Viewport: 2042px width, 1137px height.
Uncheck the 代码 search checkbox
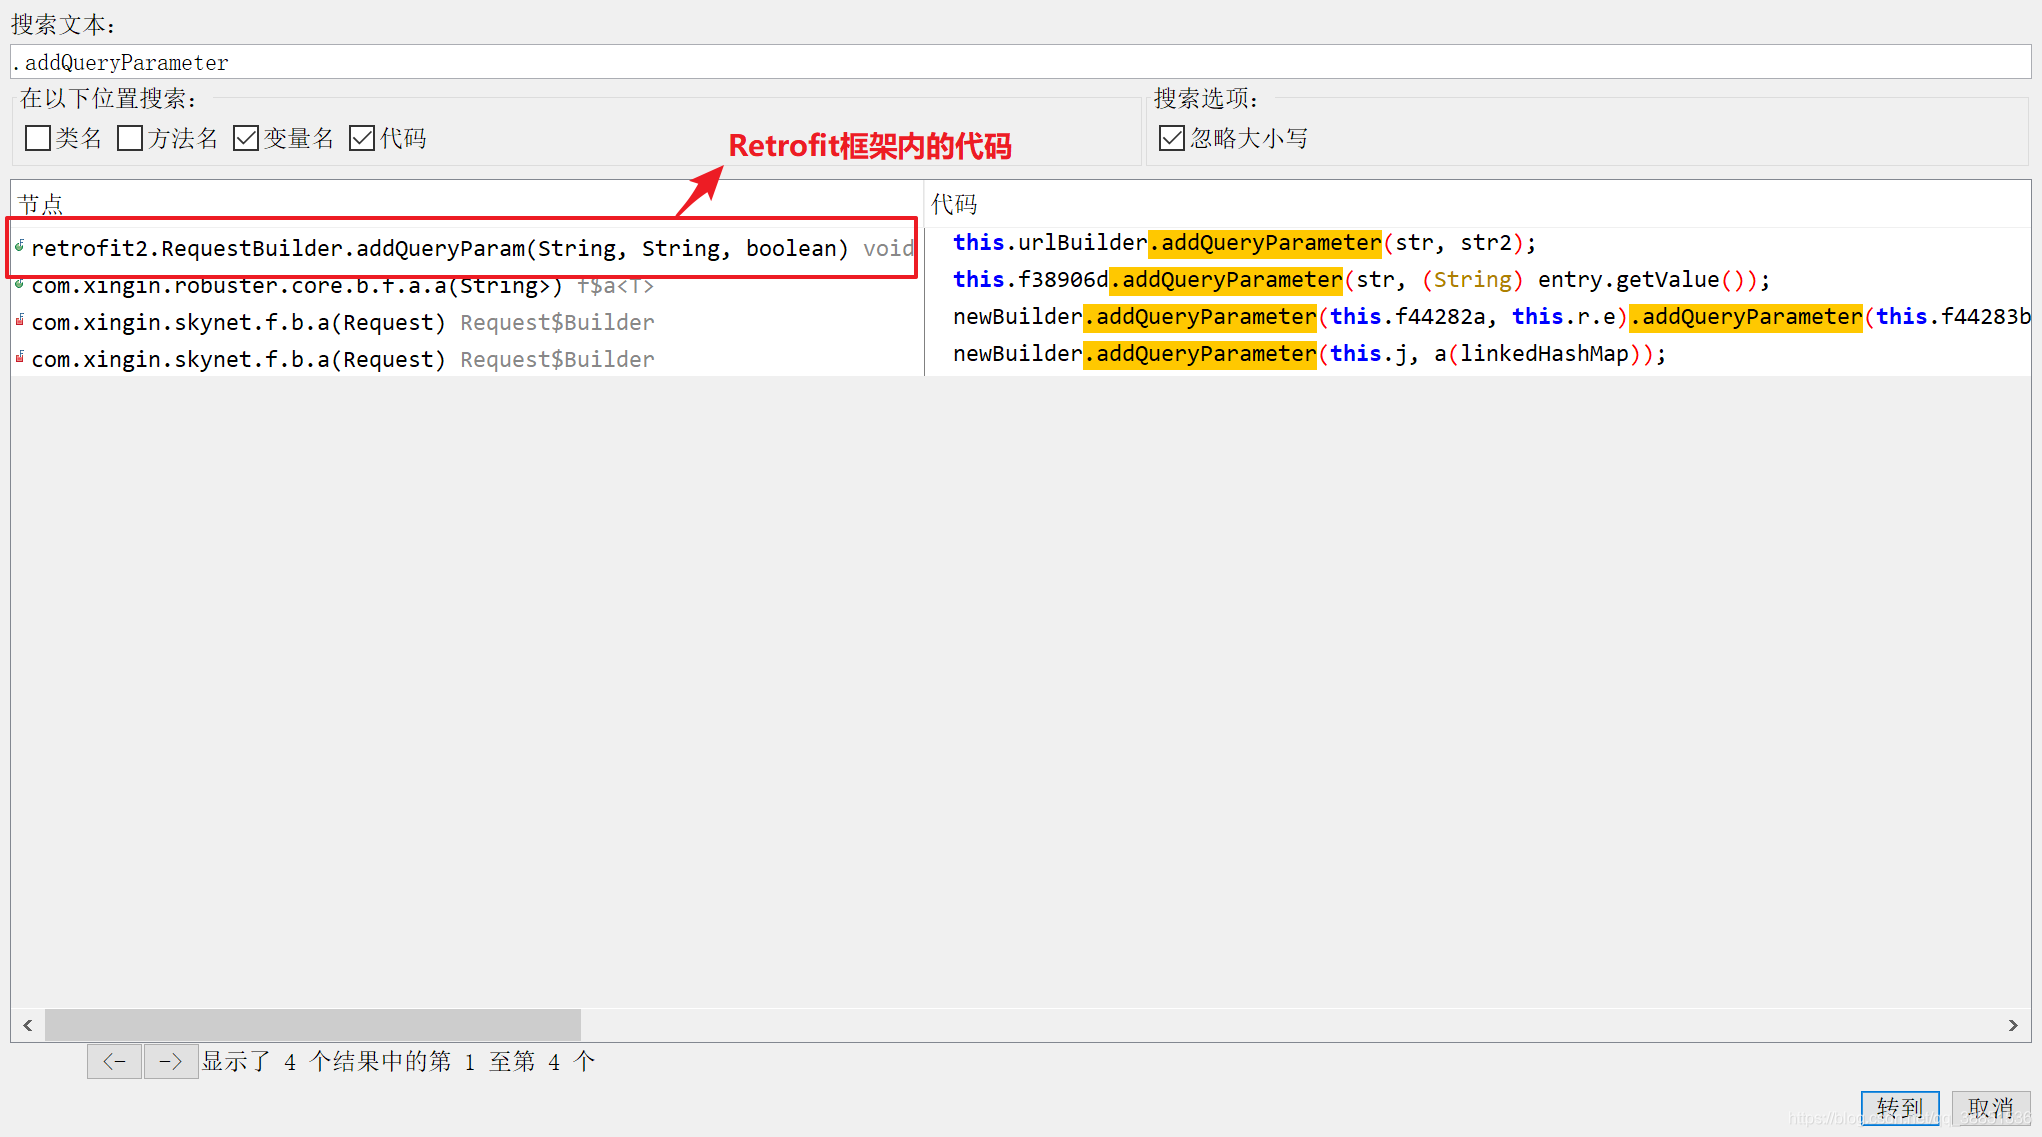(x=362, y=138)
